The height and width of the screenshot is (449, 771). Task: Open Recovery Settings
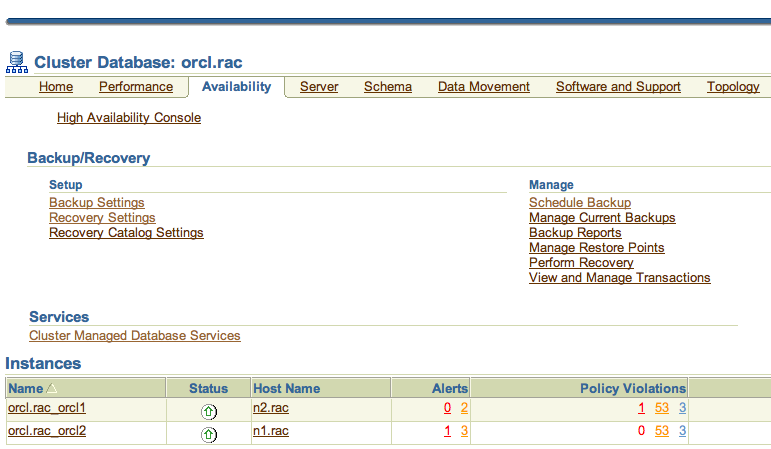[102, 217]
